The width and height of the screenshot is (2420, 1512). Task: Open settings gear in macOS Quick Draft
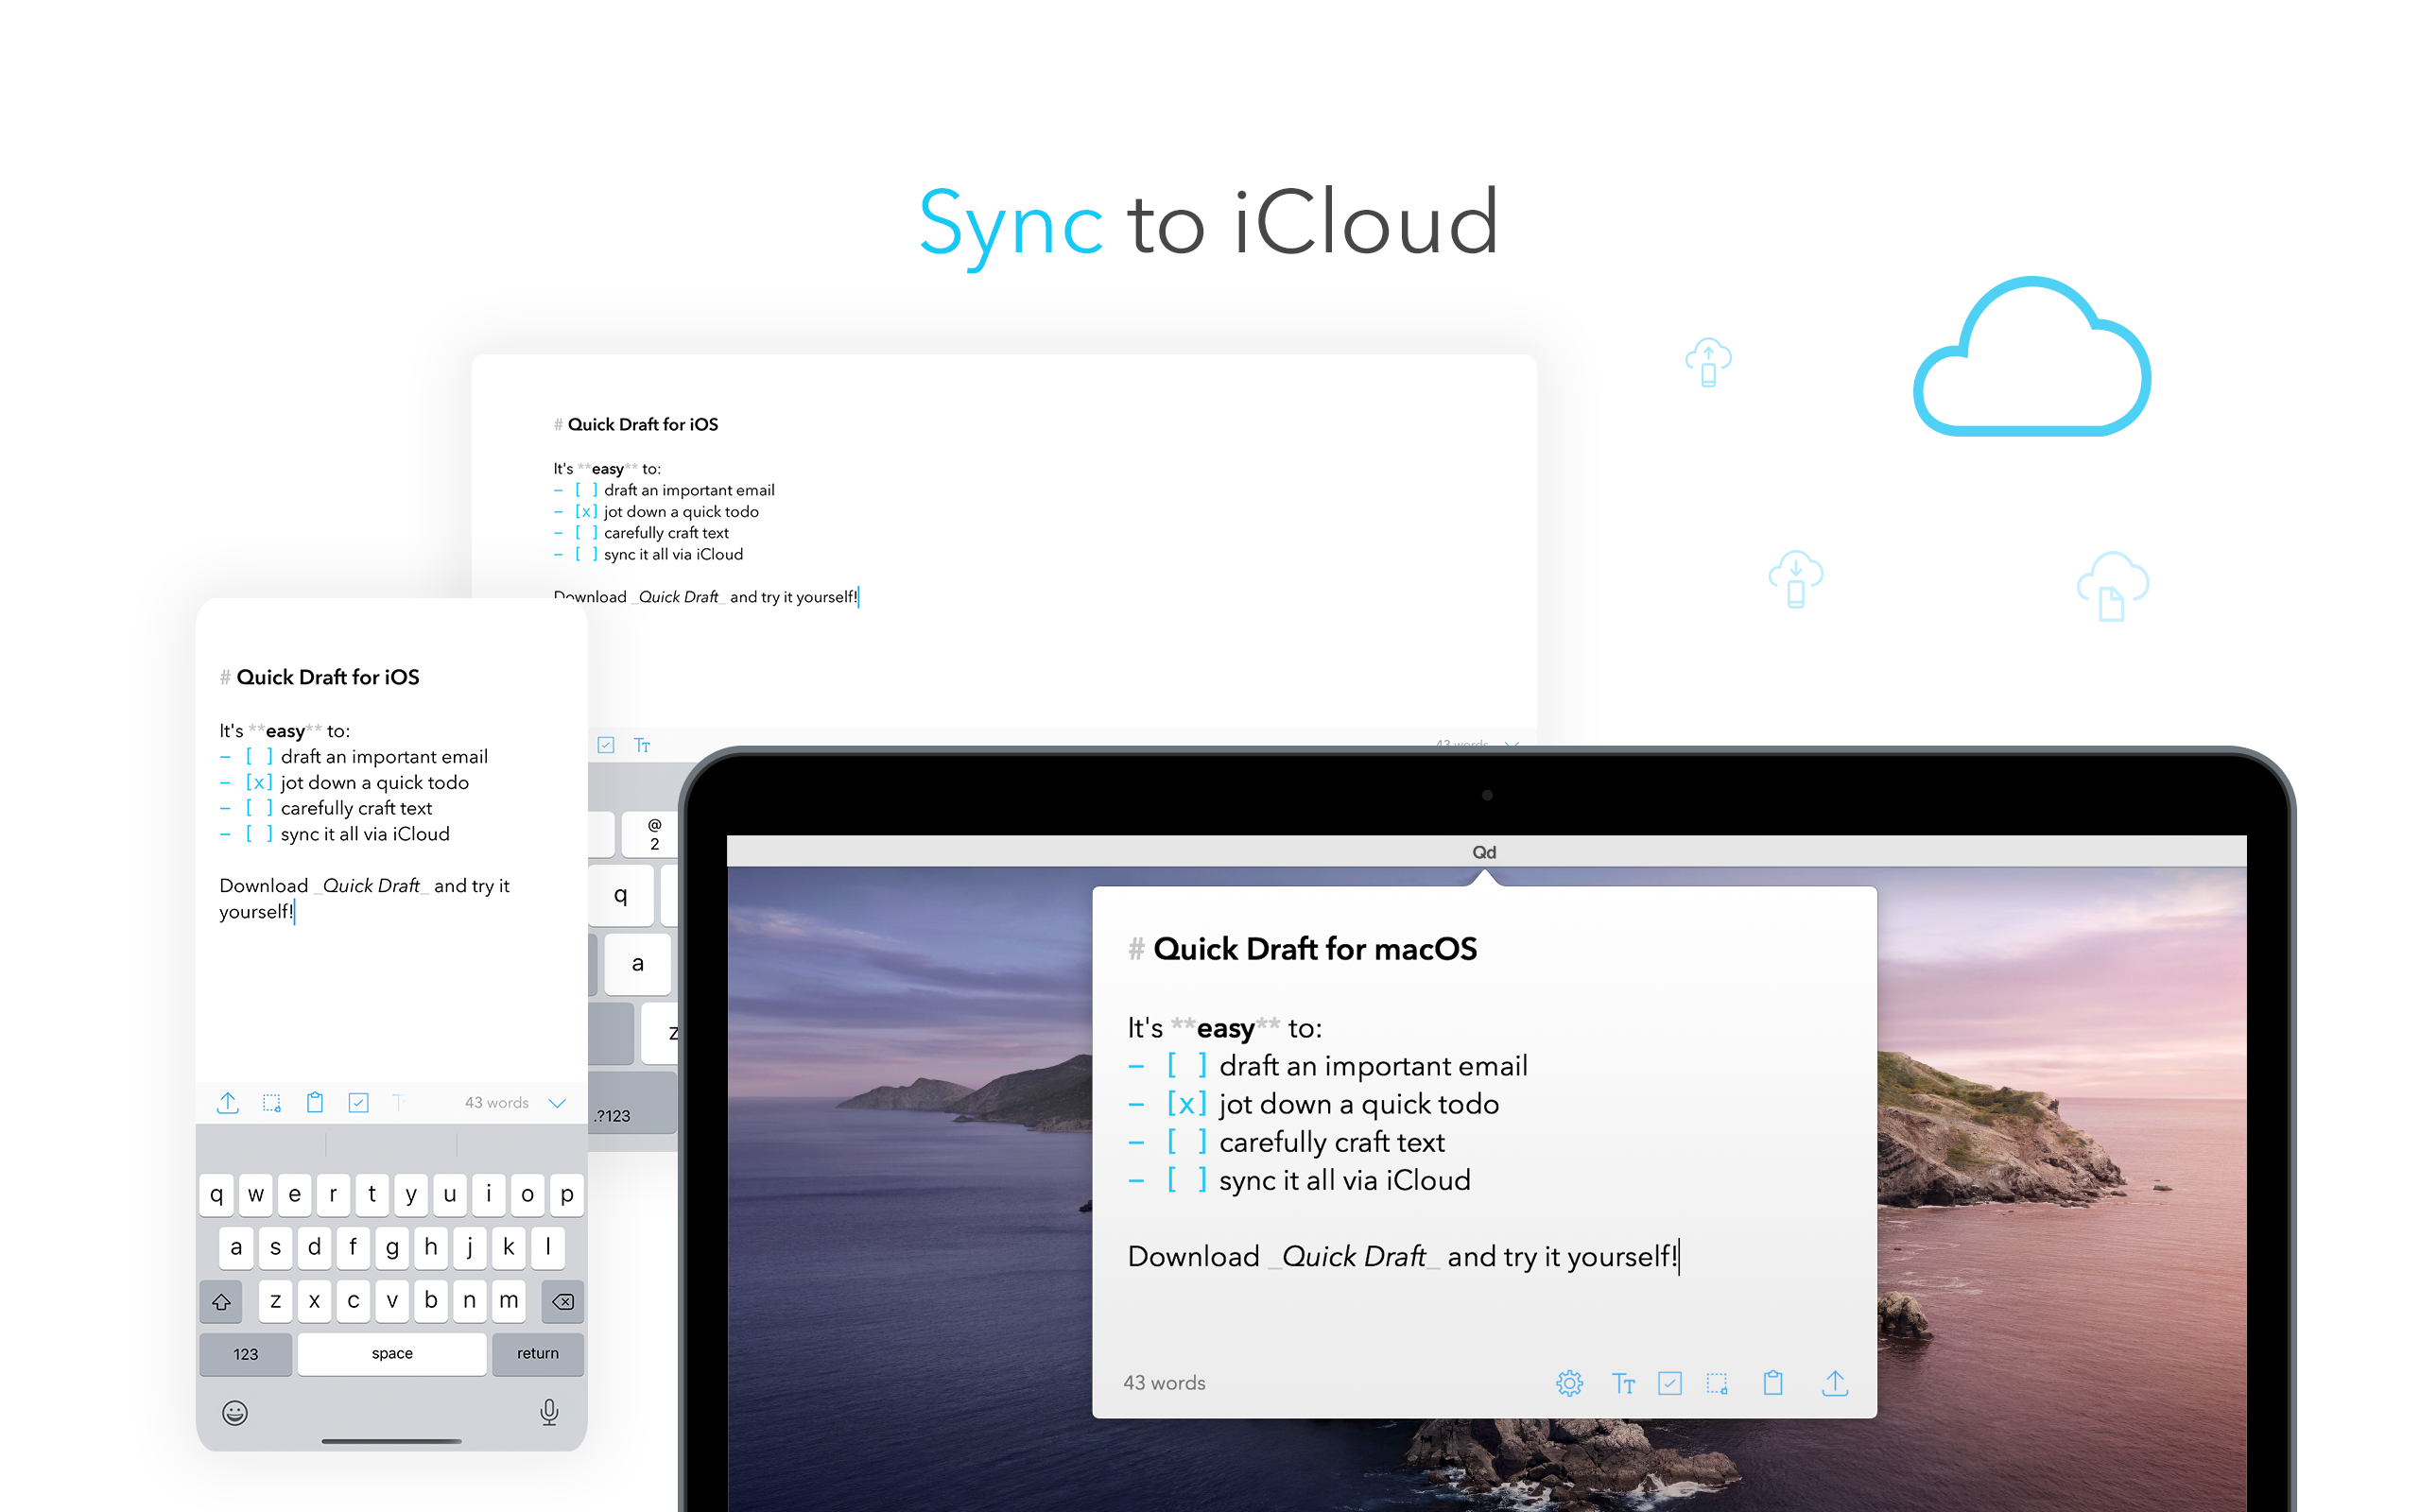coord(1569,1383)
